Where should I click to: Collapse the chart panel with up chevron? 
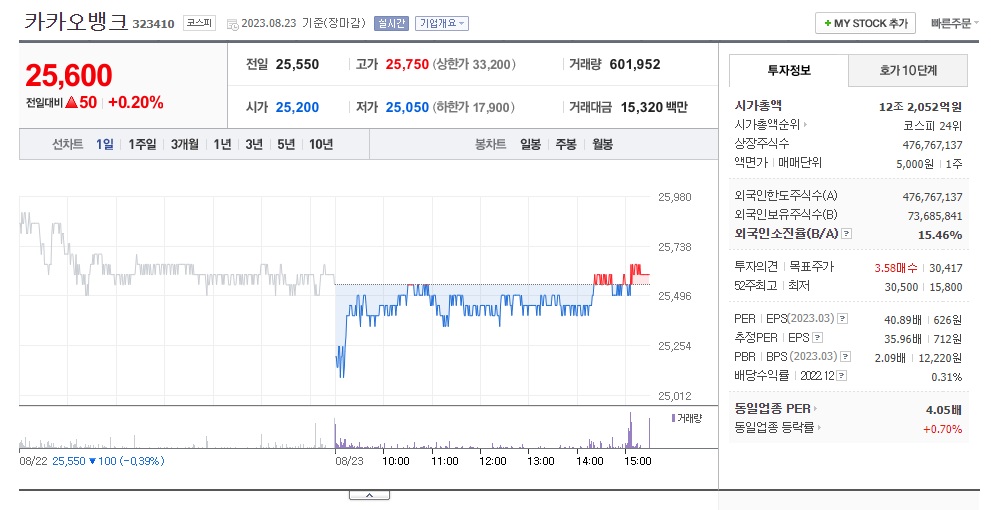pyautogui.click(x=369, y=495)
